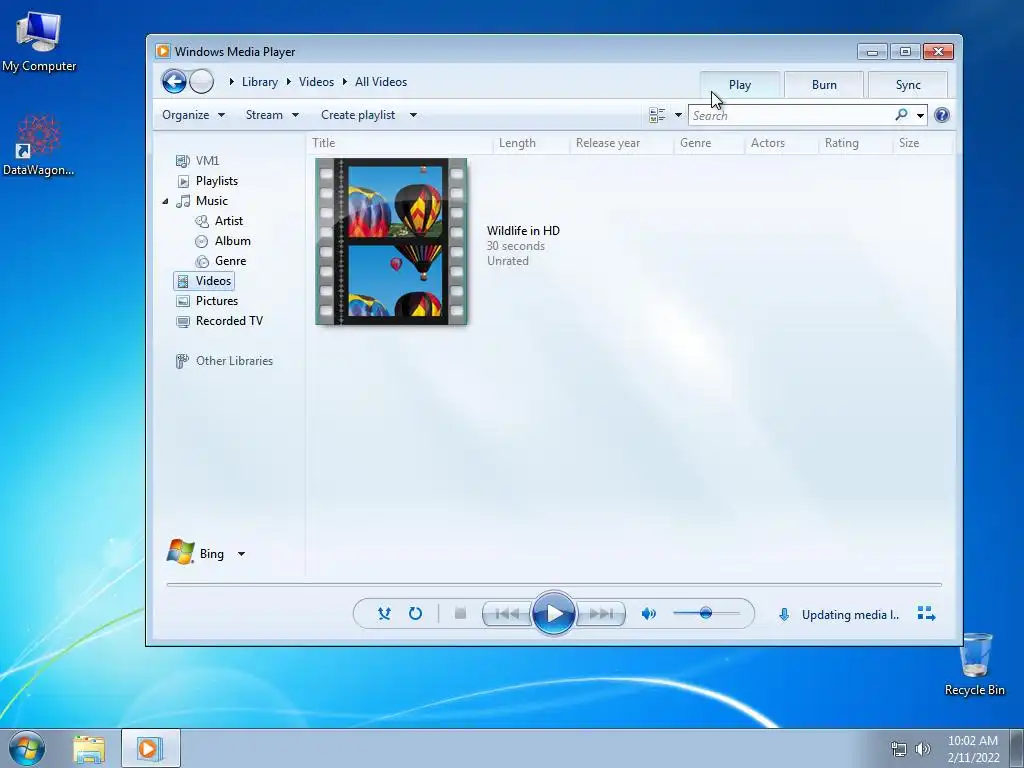Select VM1 library in the sidebar

click(198, 161)
